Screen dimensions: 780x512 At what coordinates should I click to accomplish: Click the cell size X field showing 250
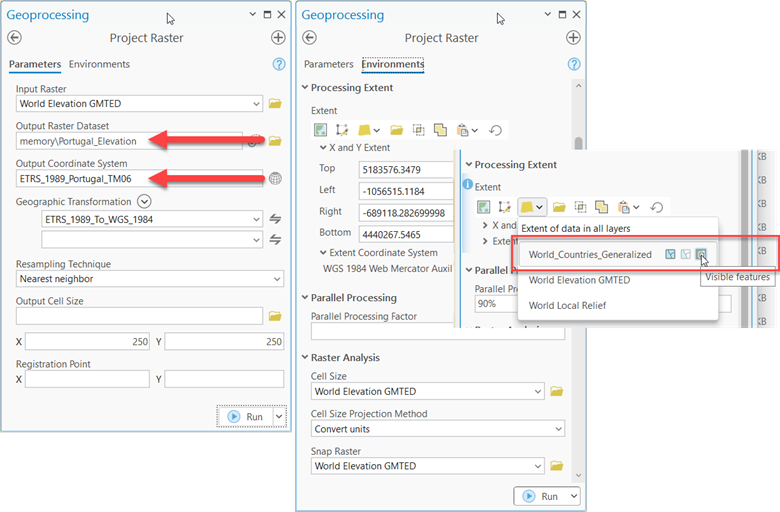pyautogui.click(x=87, y=341)
